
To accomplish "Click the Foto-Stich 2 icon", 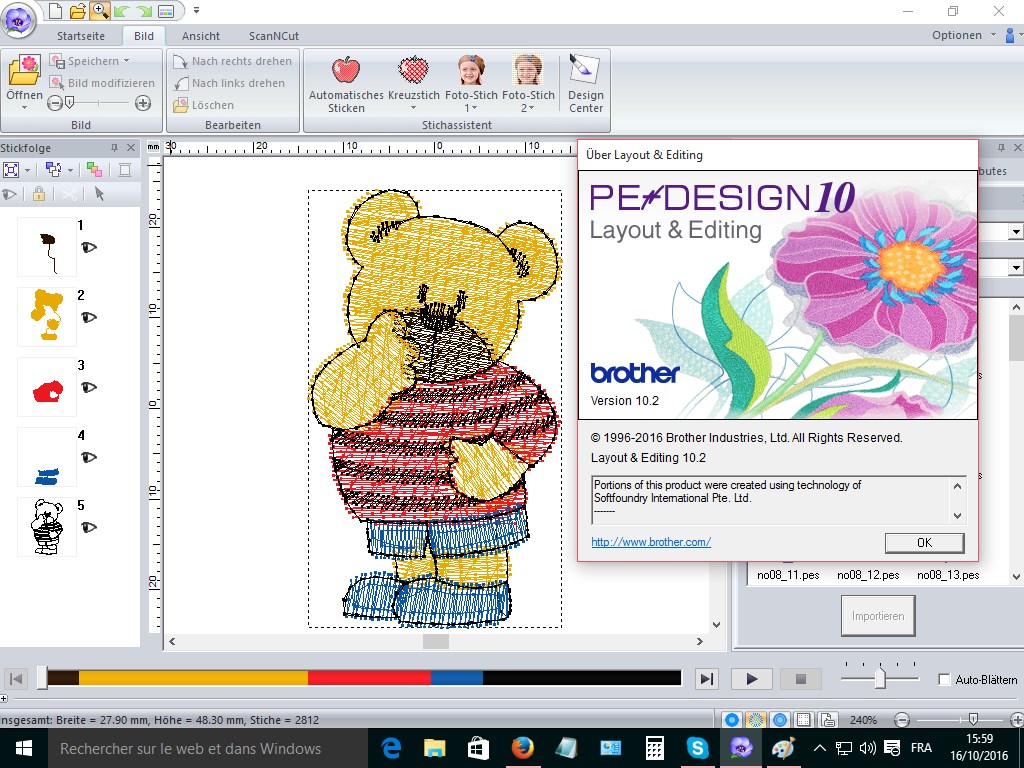I will pos(528,70).
